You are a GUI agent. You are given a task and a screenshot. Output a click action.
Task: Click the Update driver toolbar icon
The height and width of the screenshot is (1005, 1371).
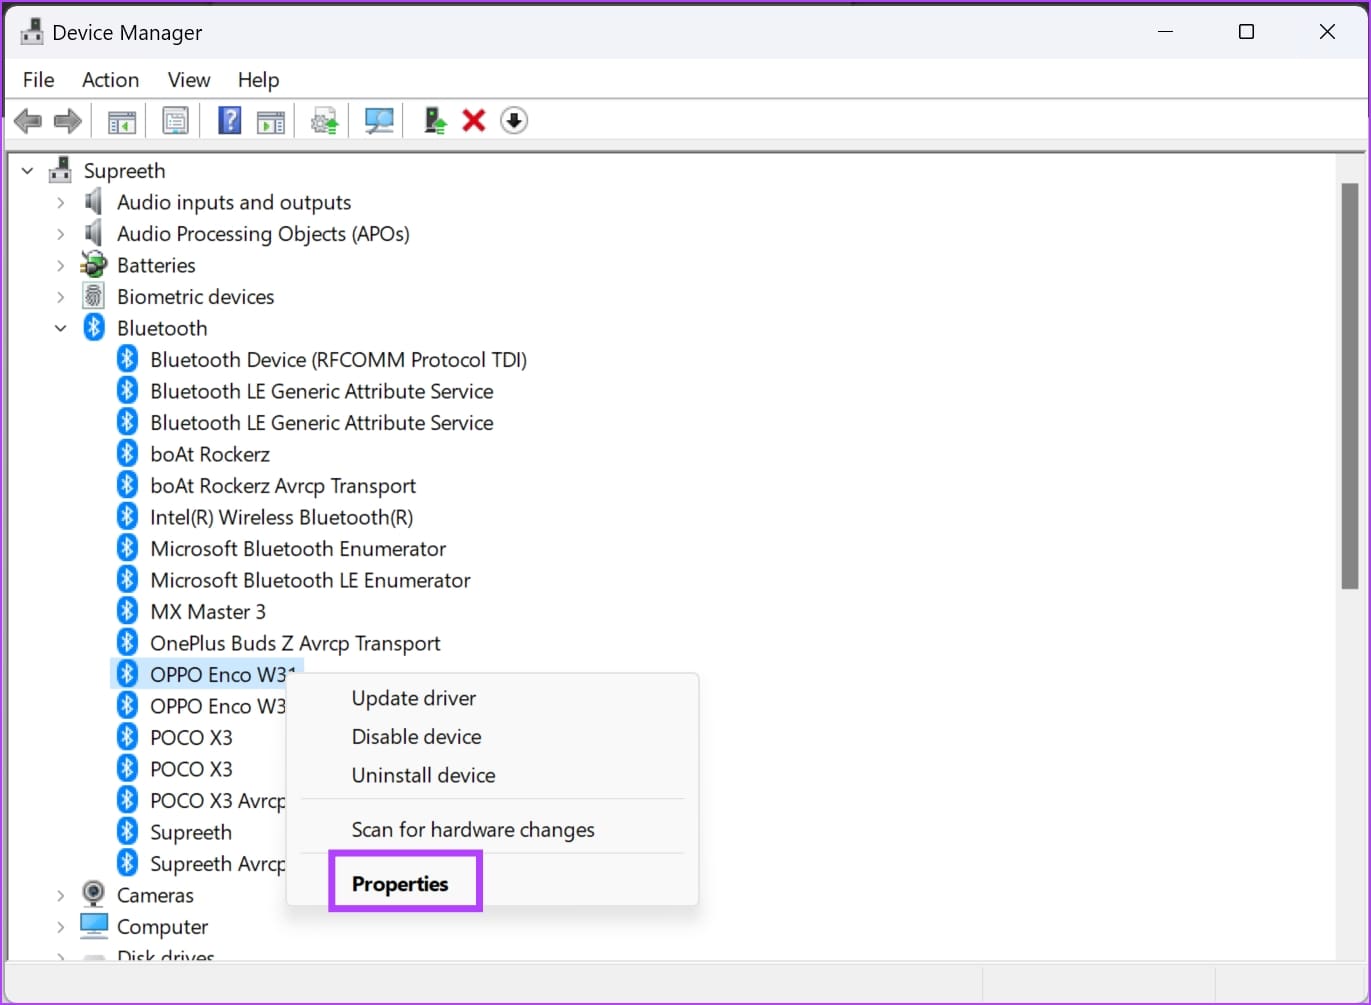[x=434, y=121]
